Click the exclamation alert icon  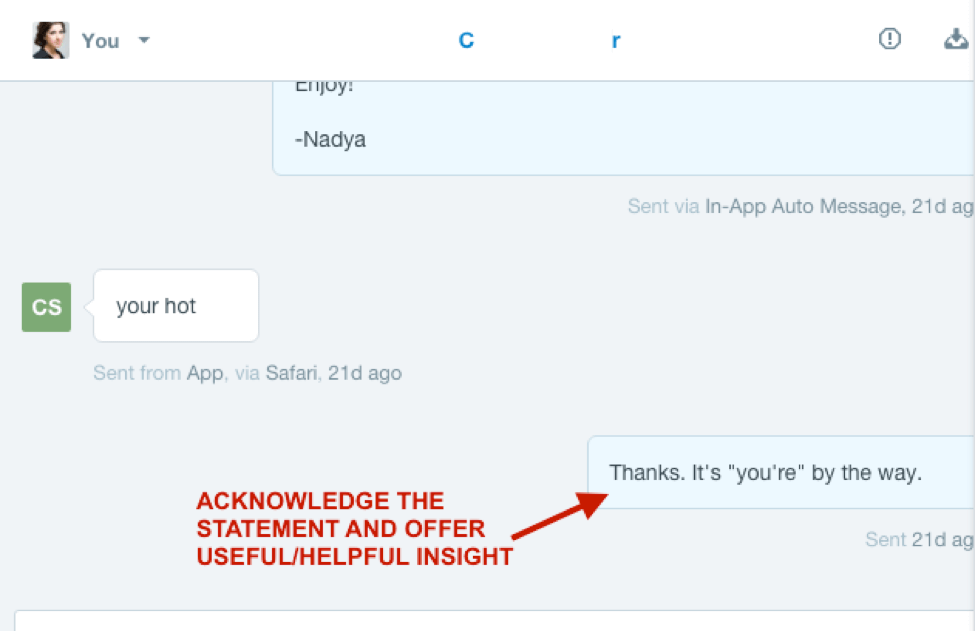click(x=889, y=40)
